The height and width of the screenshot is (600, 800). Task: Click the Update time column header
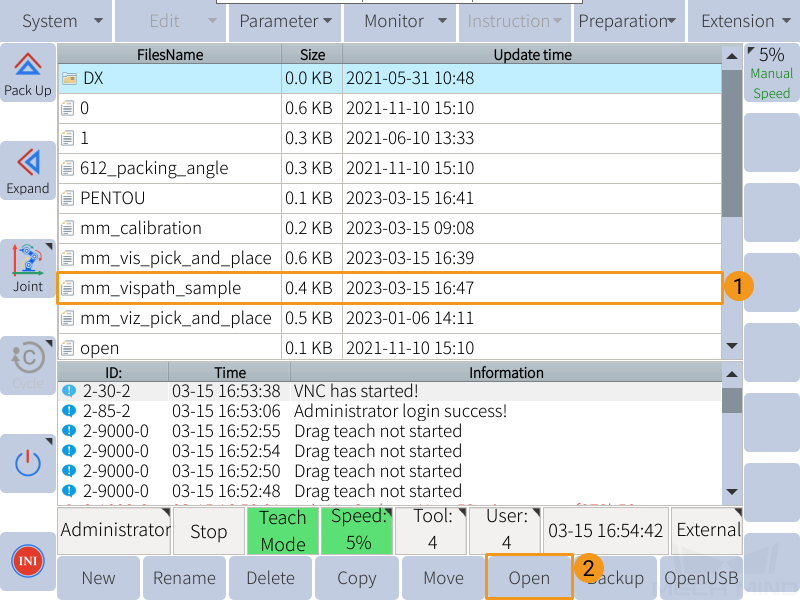[x=532, y=55]
